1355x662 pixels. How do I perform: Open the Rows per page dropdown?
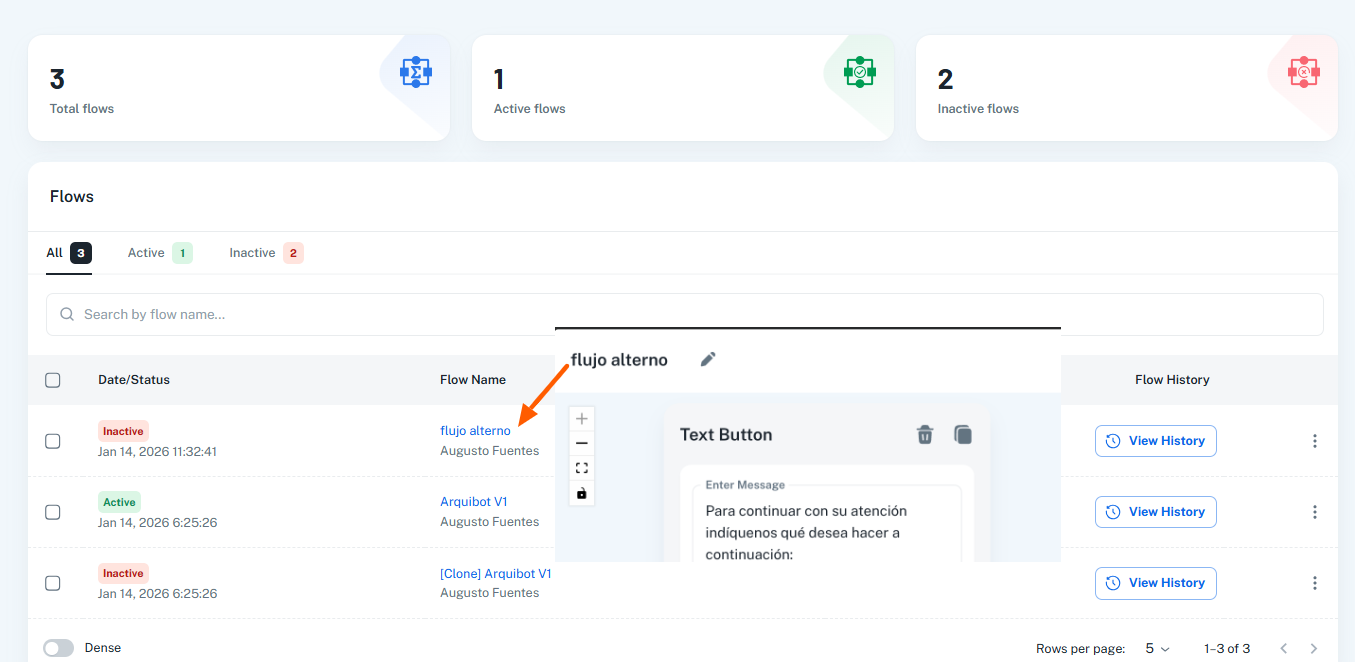click(1157, 649)
